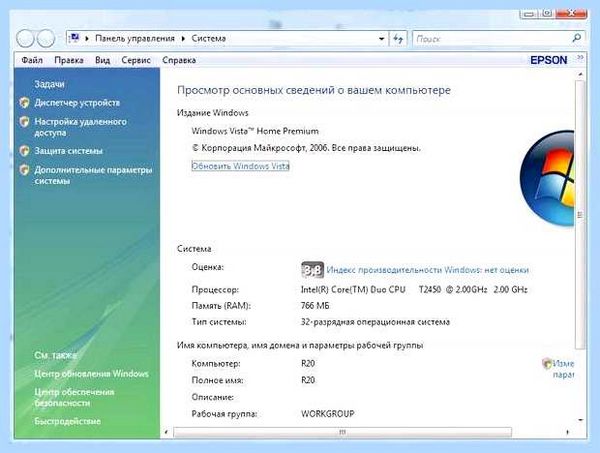Click horizontal scrollbar left arrow
600x453 pixels.
(166, 432)
